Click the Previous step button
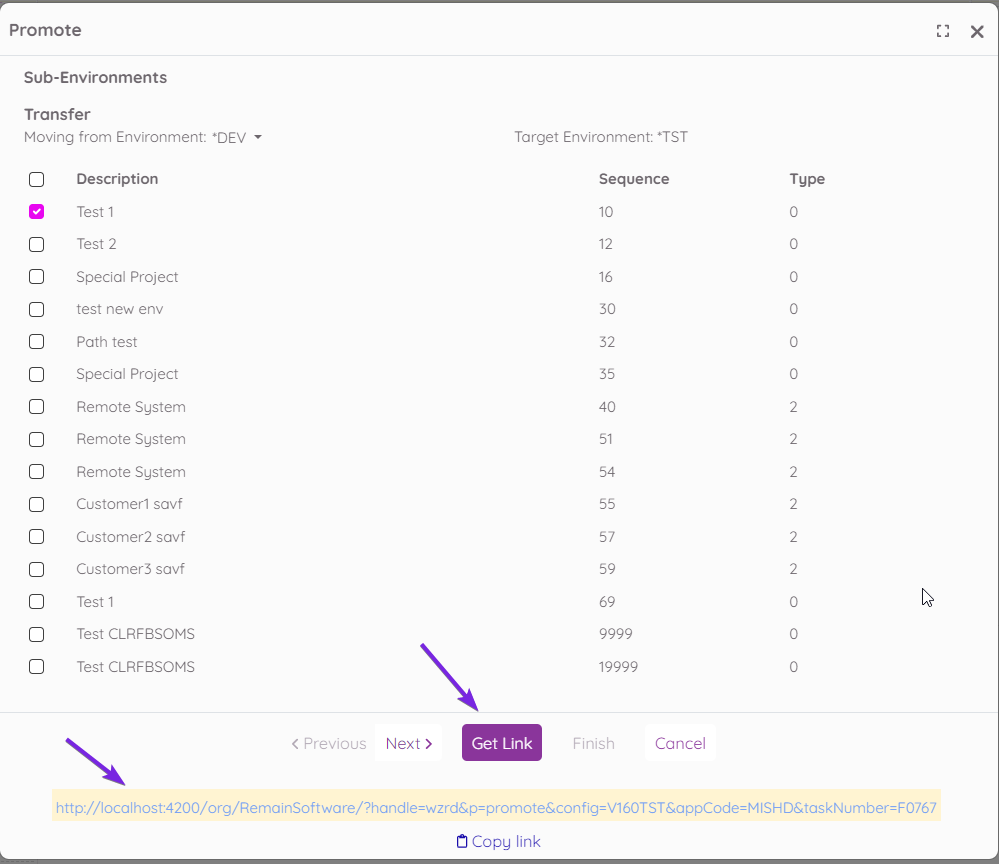The height and width of the screenshot is (864, 999). pyautogui.click(x=329, y=743)
